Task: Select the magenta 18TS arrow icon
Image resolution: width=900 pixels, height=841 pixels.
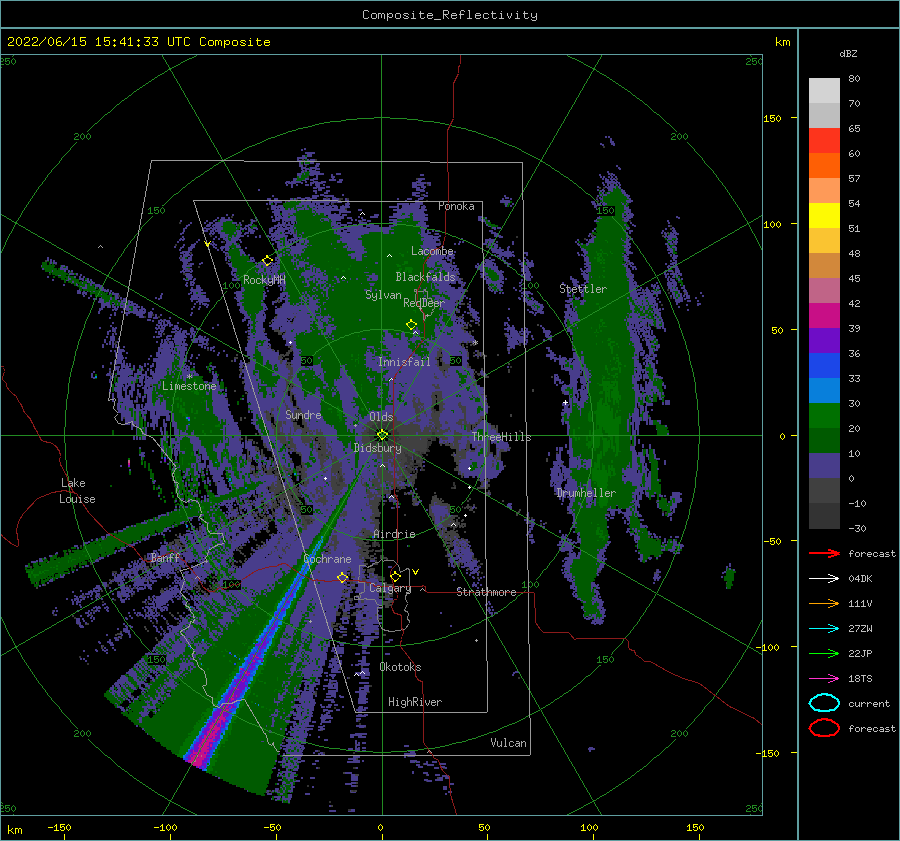Action: (824, 679)
